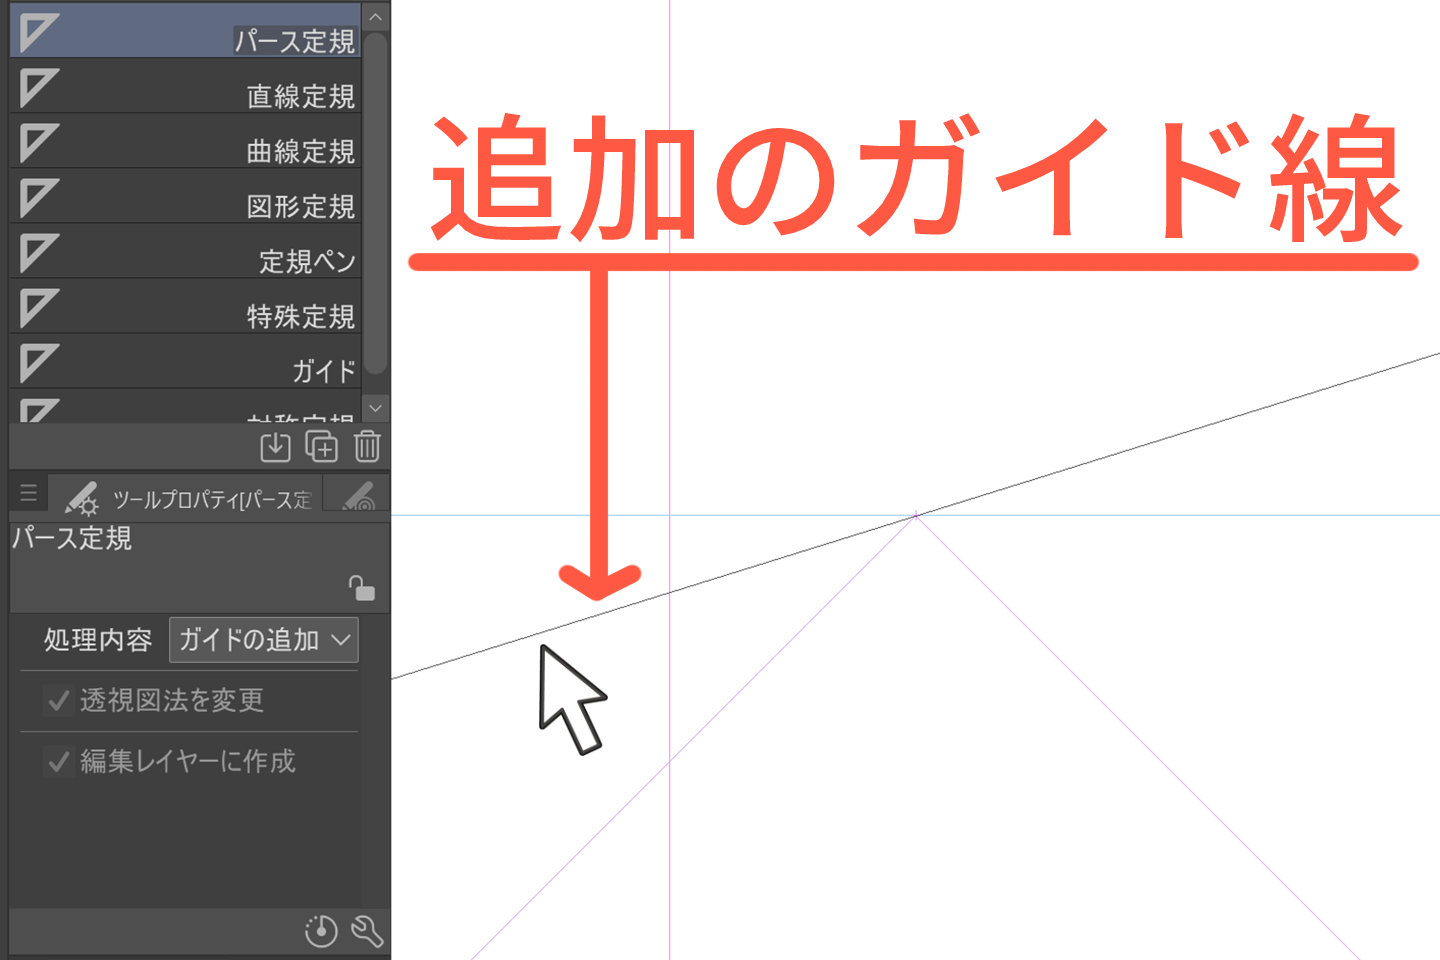Viewport: 1440px width, 960px height.
Task: Switch to the ツールプロパティ tab
Action: click(x=188, y=496)
